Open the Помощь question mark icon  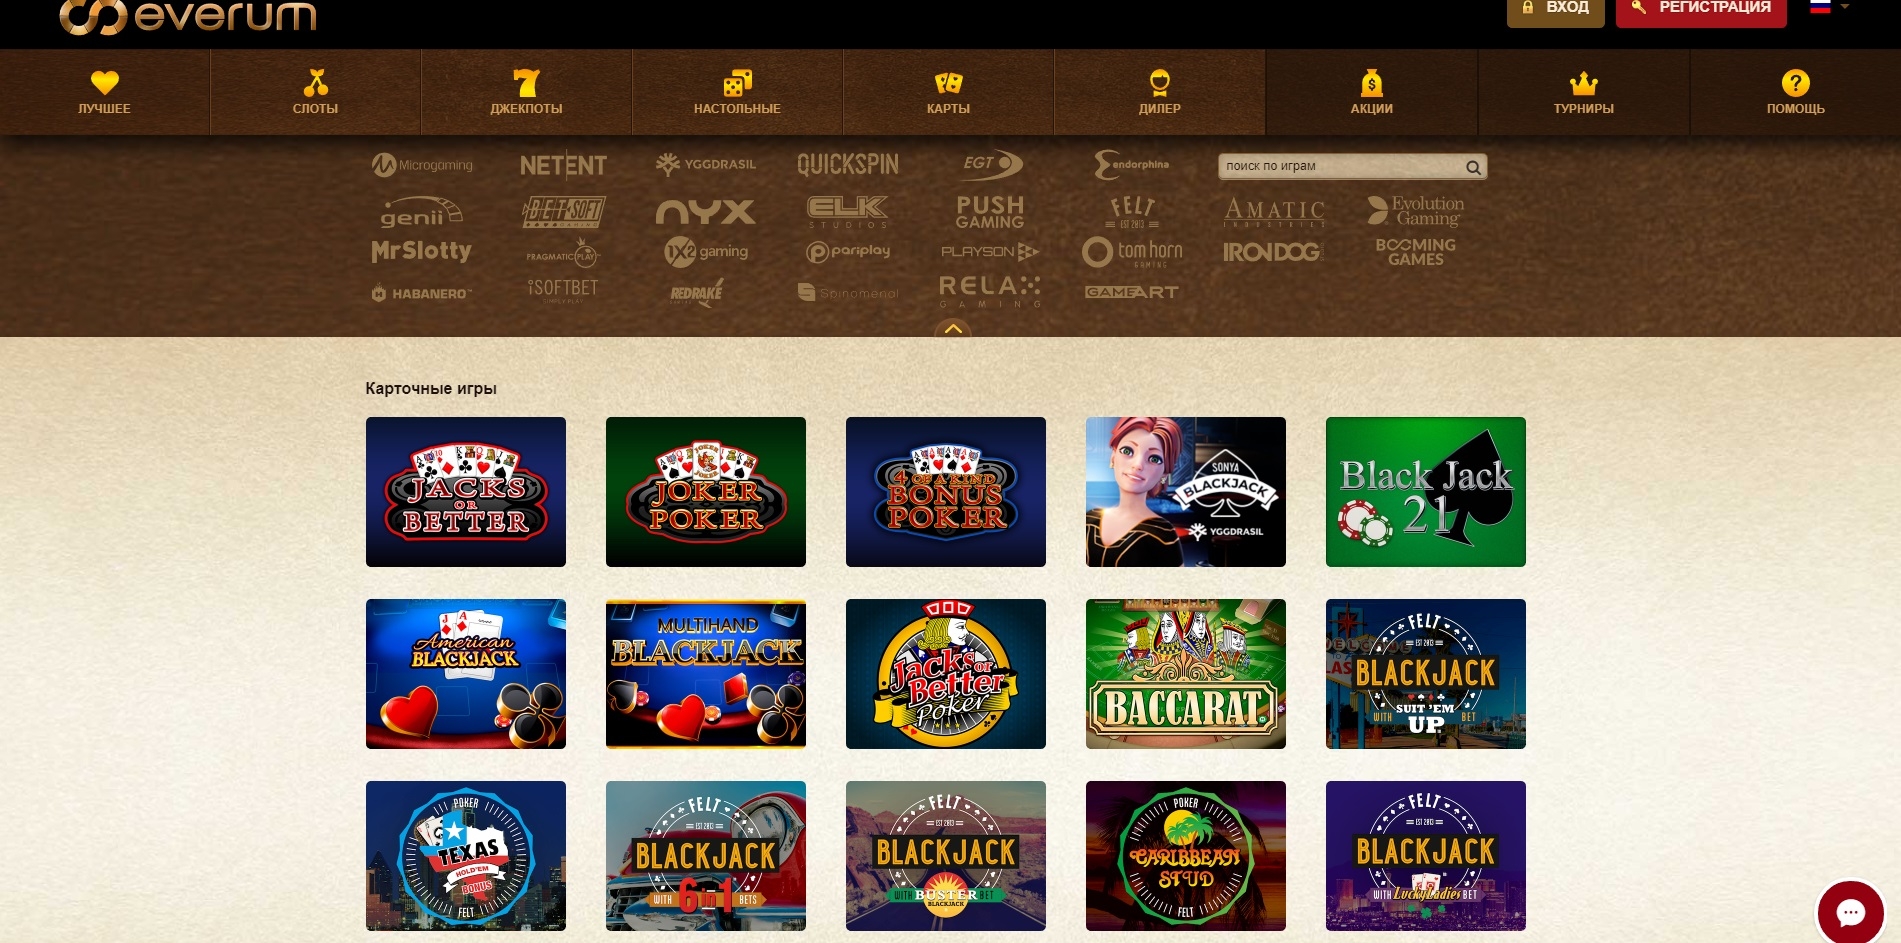pos(1795,83)
